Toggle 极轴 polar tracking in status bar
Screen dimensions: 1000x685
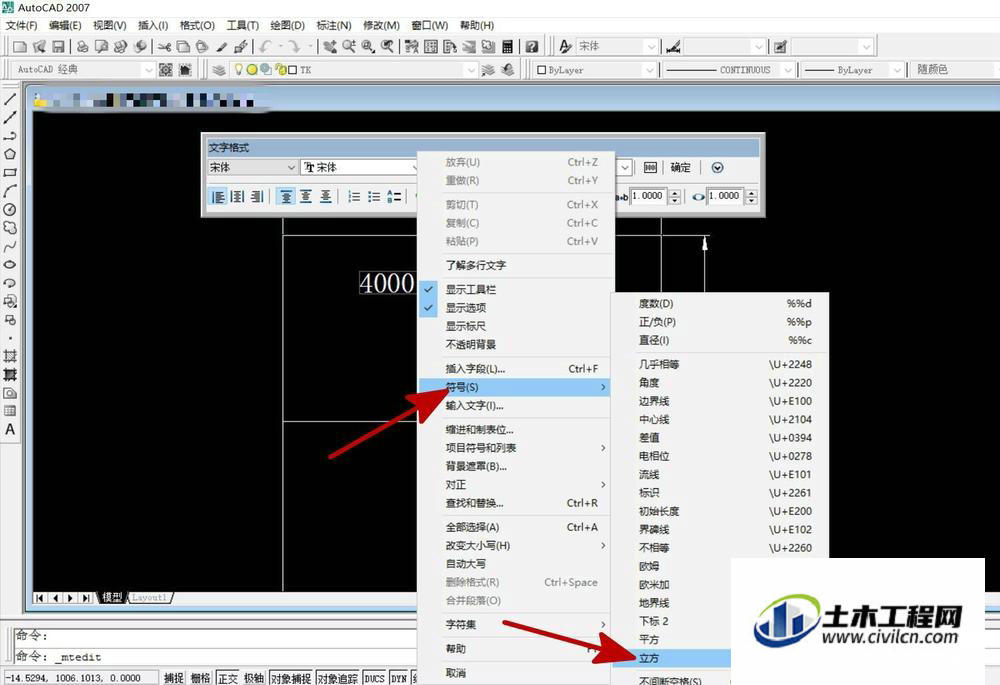click(x=254, y=678)
